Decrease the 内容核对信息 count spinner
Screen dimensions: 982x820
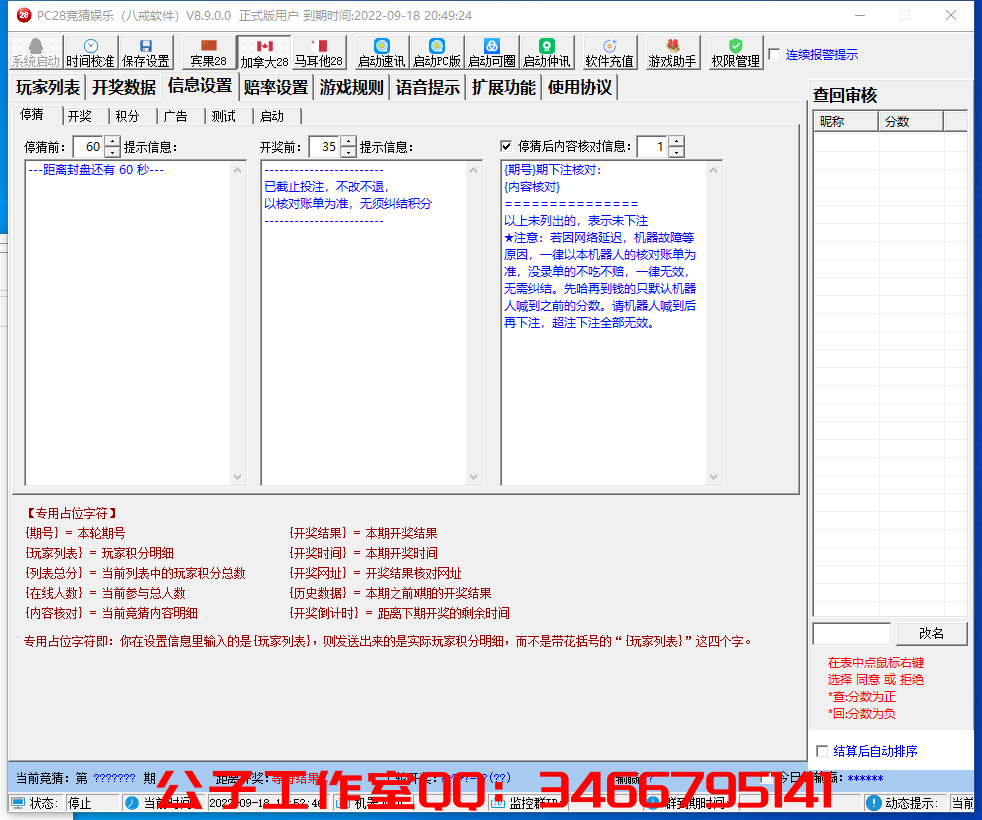pos(676,152)
